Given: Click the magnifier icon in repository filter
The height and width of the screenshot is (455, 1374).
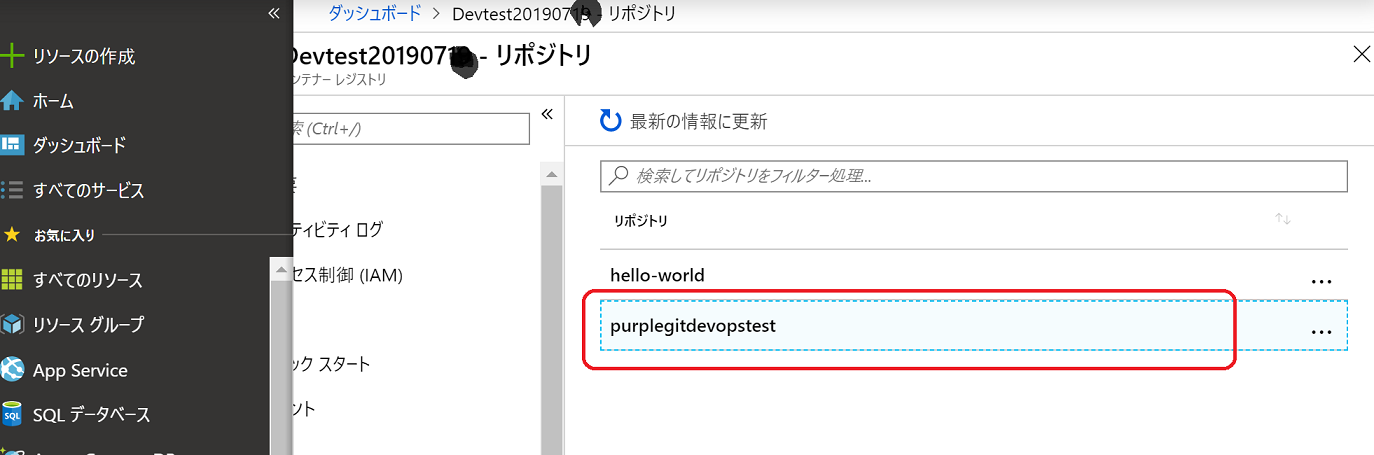Looking at the screenshot, I should [x=619, y=176].
